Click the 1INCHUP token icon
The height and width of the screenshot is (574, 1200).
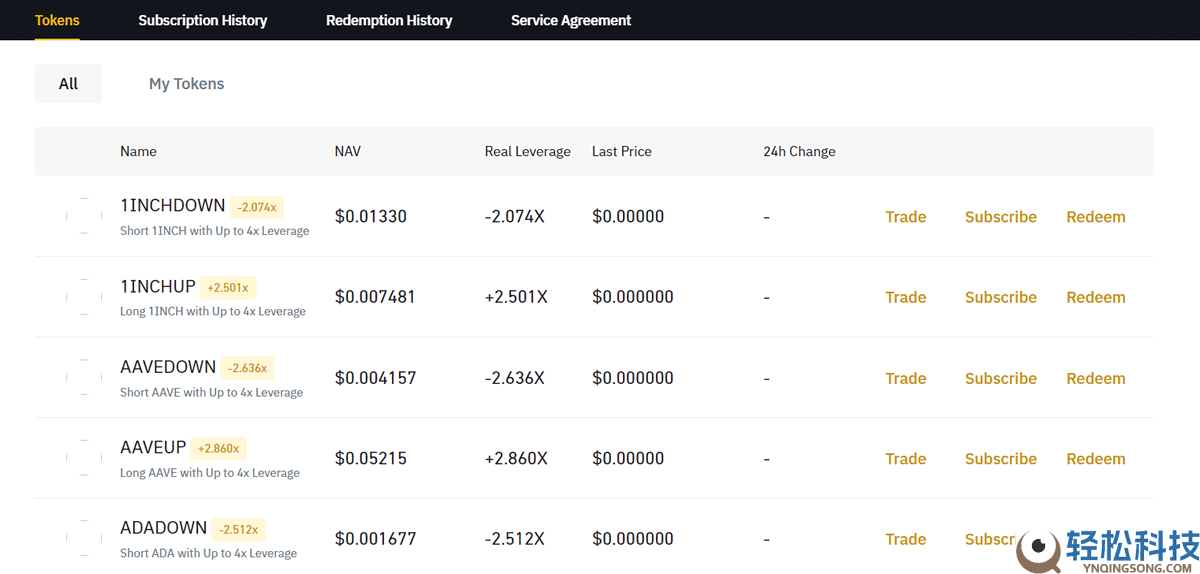click(84, 297)
